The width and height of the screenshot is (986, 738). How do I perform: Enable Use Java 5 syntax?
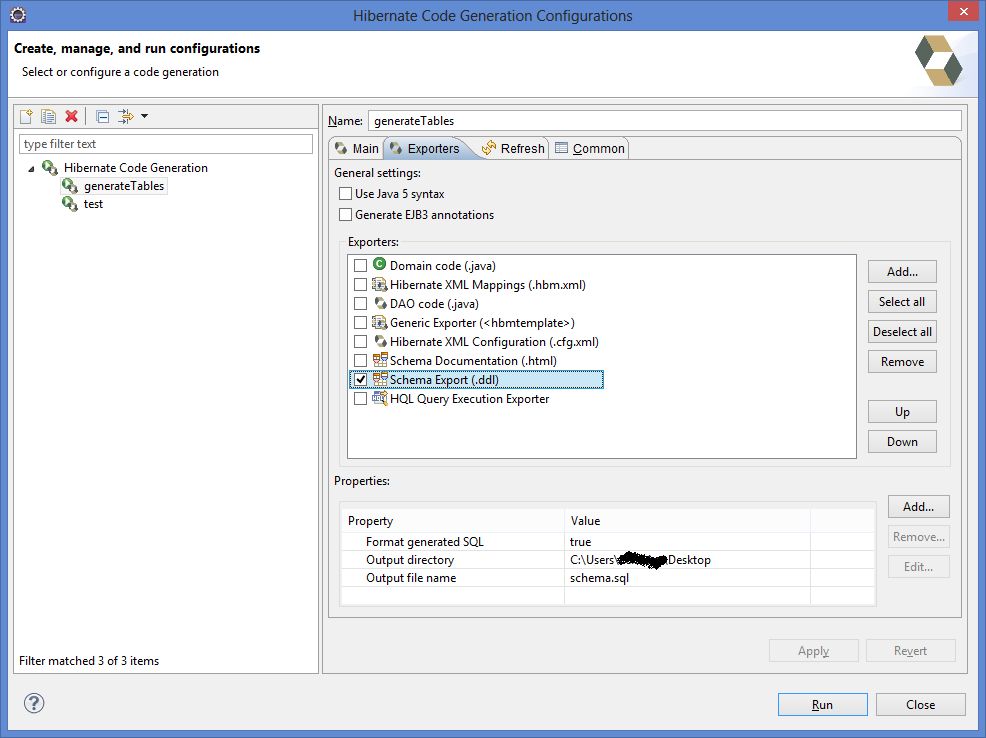coord(345,194)
